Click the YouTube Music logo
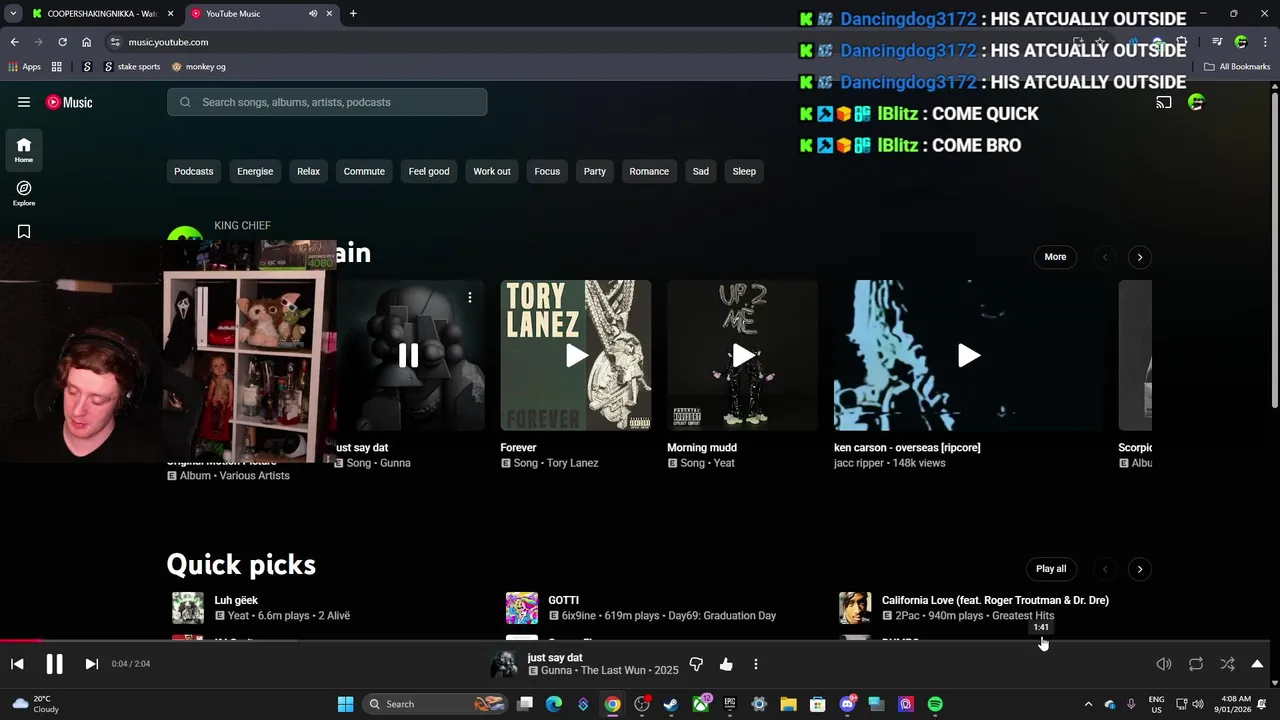 pyautogui.click(x=69, y=102)
